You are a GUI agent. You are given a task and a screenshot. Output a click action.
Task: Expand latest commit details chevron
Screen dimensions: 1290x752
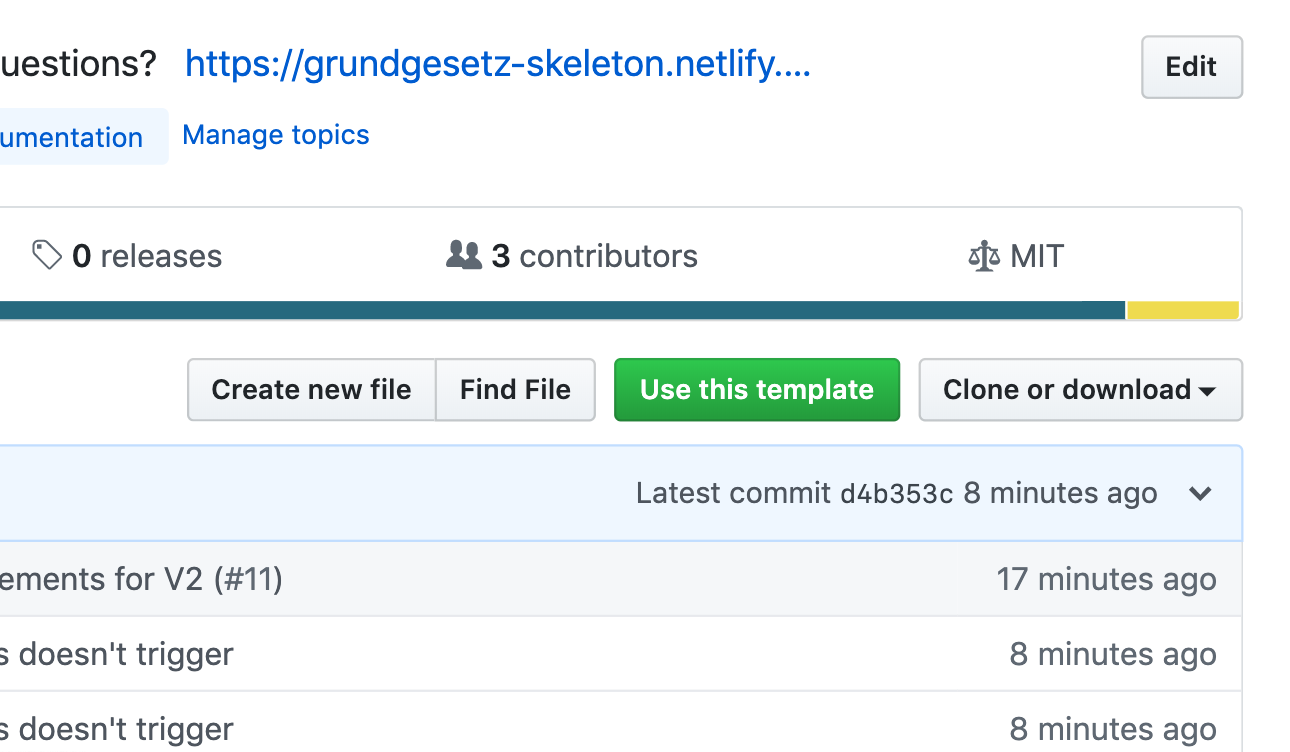tap(1200, 493)
